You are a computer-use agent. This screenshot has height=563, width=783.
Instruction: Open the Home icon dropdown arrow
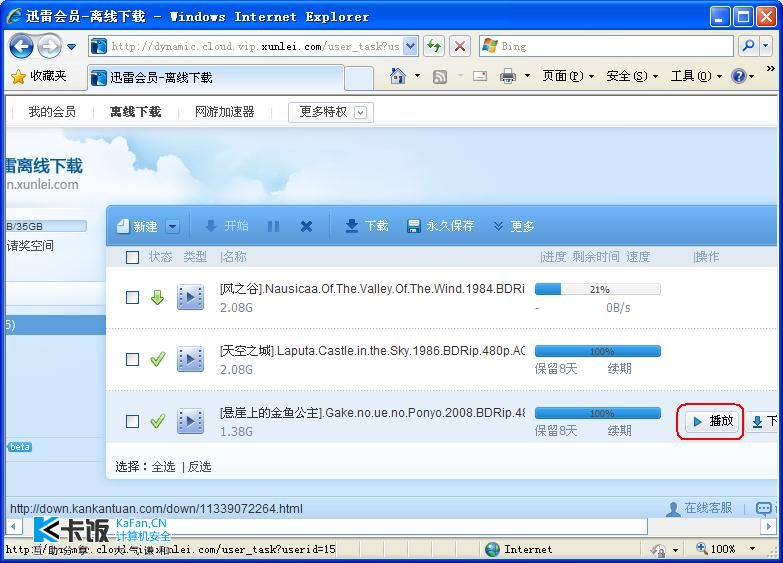[x=417, y=76]
